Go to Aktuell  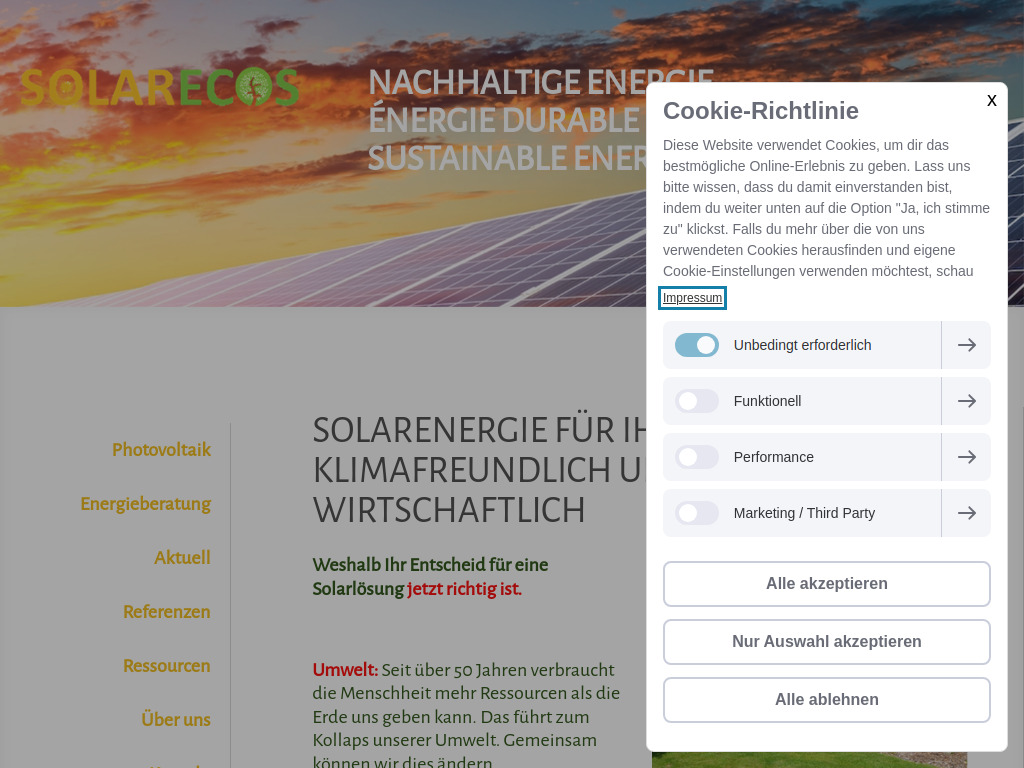pyautogui.click(x=182, y=557)
